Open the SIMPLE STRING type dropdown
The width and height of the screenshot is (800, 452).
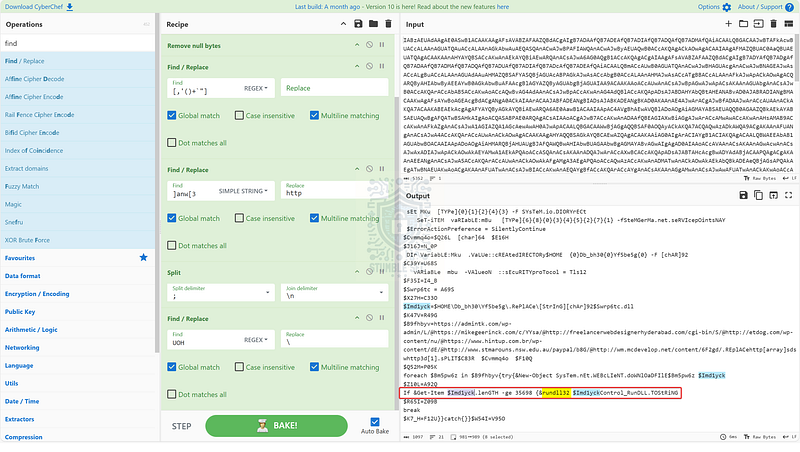tap(243, 191)
